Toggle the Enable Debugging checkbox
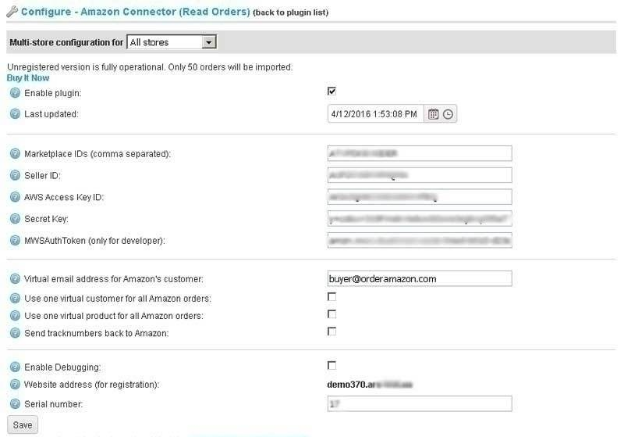The width and height of the screenshot is (624, 438). (x=332, y=366)
